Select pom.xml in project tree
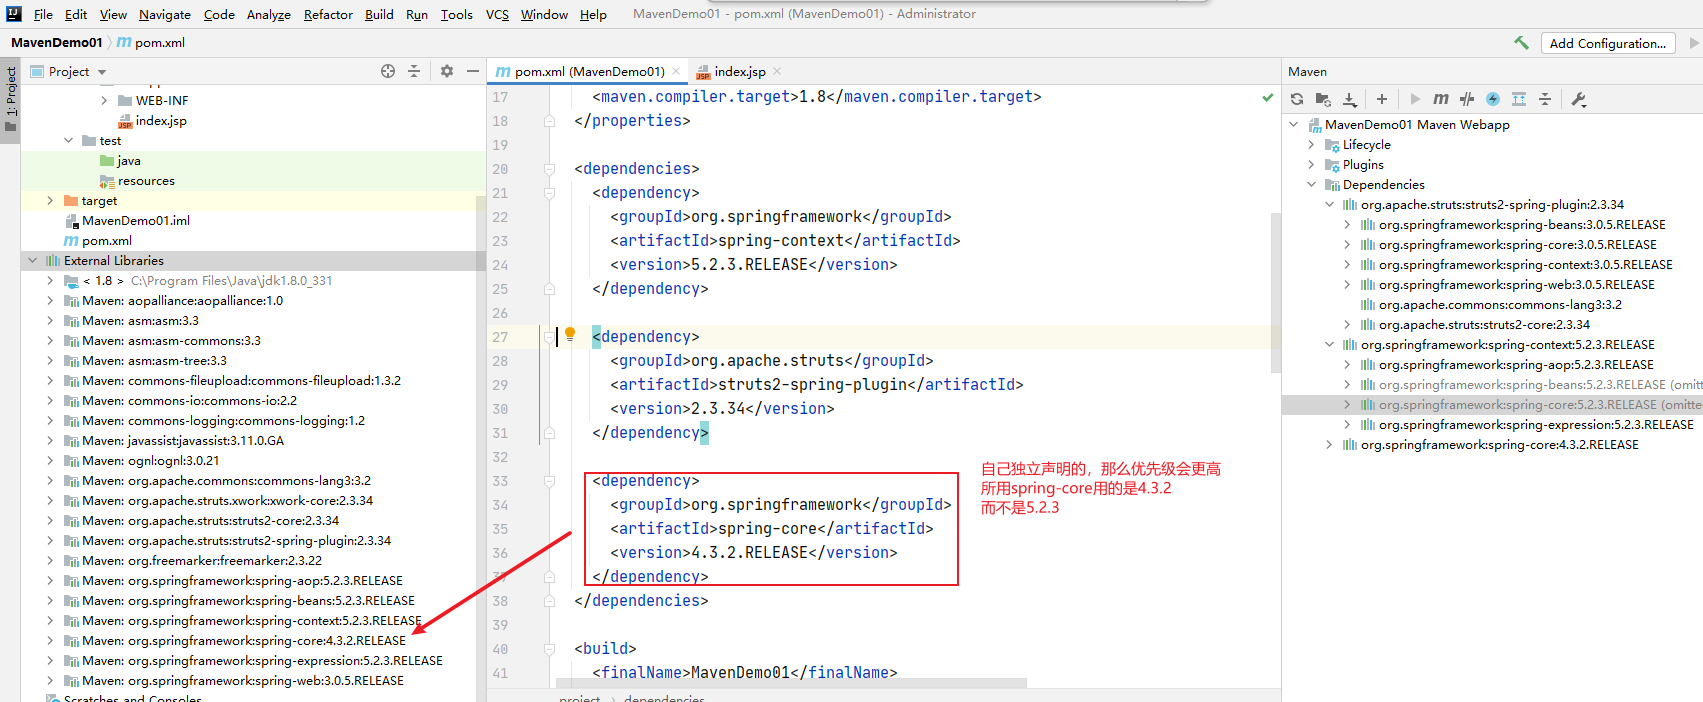1703x702 pixels. 107,240
